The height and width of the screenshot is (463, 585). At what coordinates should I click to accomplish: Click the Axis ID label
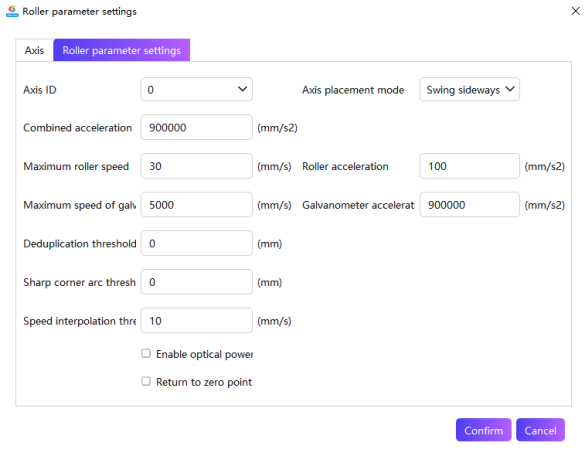(x=40, y=90)
